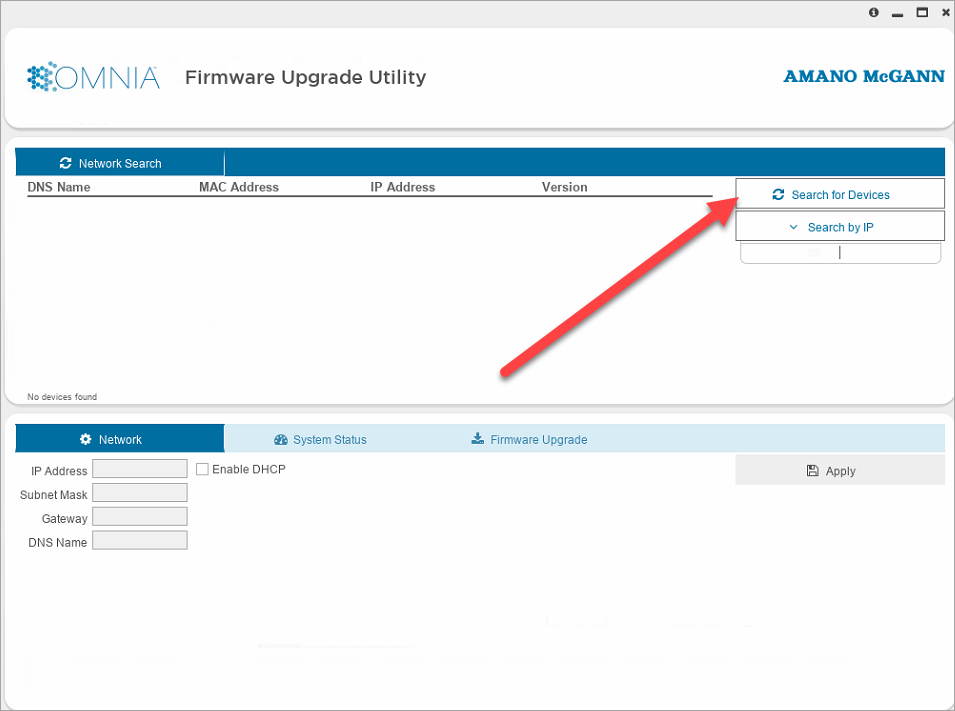Click the Apply button

click(x=840, y=470)
